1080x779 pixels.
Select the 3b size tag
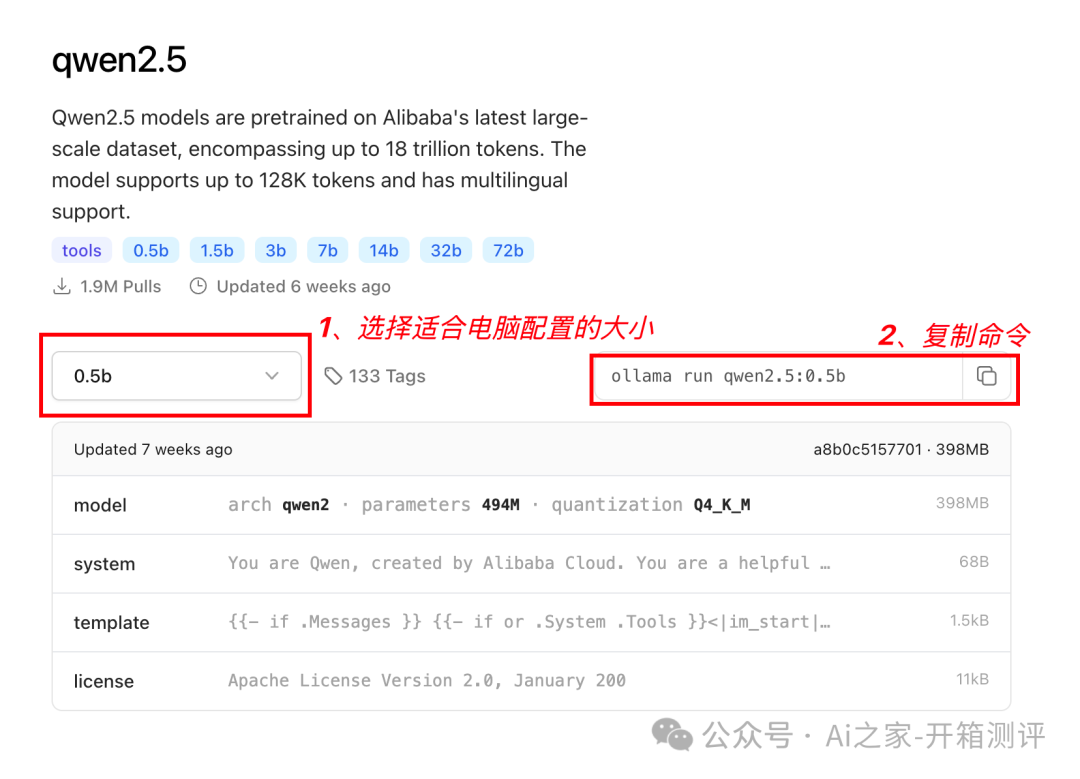(276, 251)
